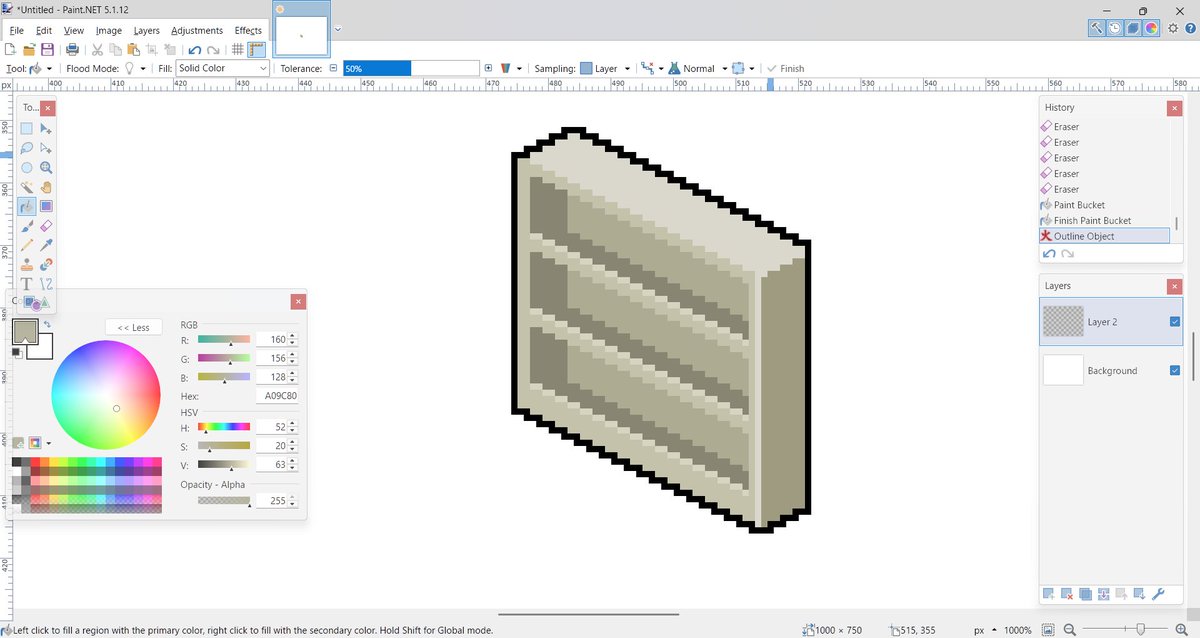1200x638 pixels.
Task: Click the primary color swatch
Action: click(x=25, y=331)
